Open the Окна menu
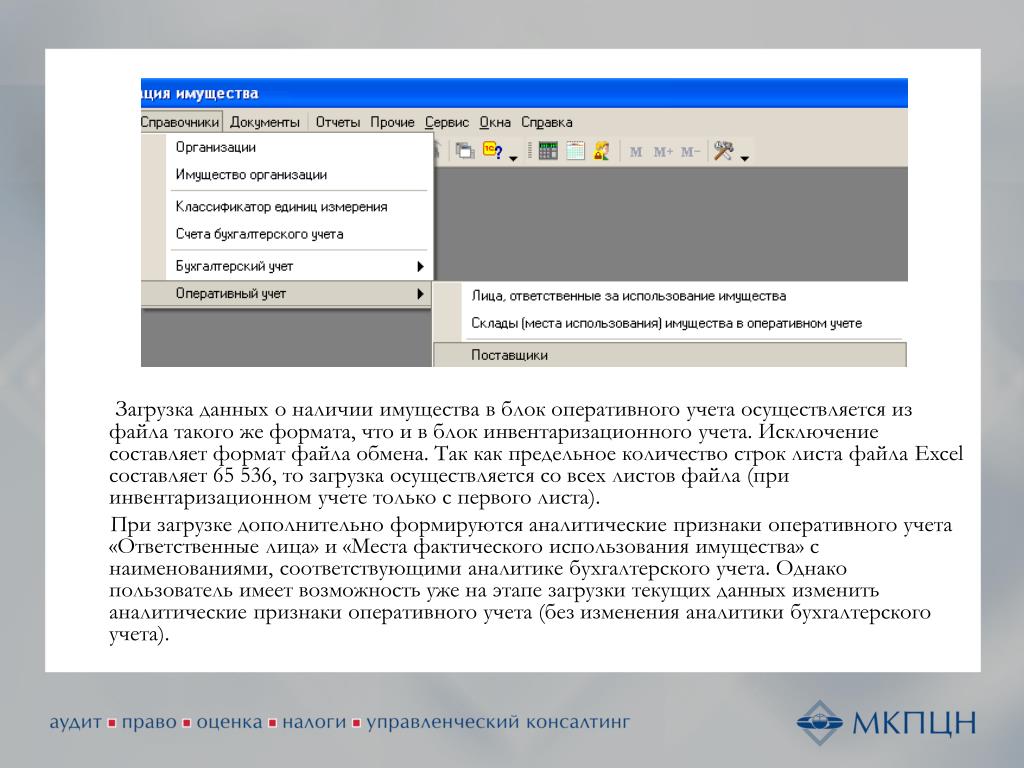1024x768 pixels. point(495,122)
